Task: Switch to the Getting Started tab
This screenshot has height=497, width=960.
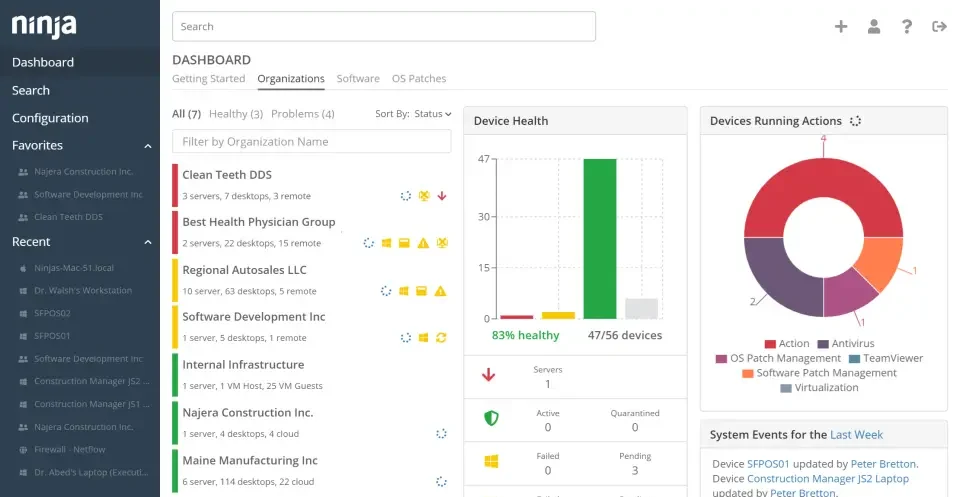Action: [208, 78]
